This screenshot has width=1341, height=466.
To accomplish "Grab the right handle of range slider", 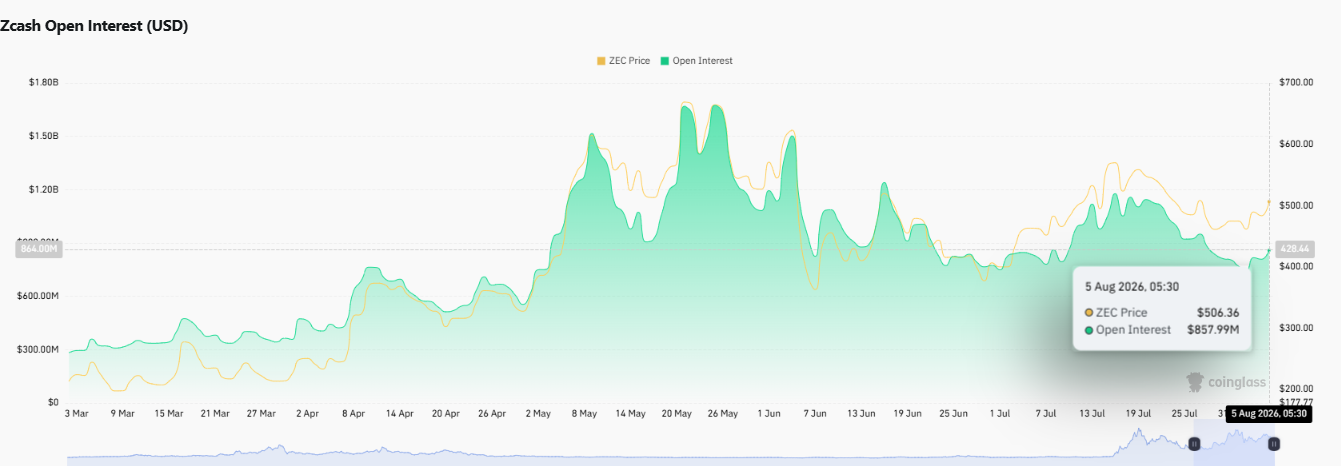I will pos(1274,443).
